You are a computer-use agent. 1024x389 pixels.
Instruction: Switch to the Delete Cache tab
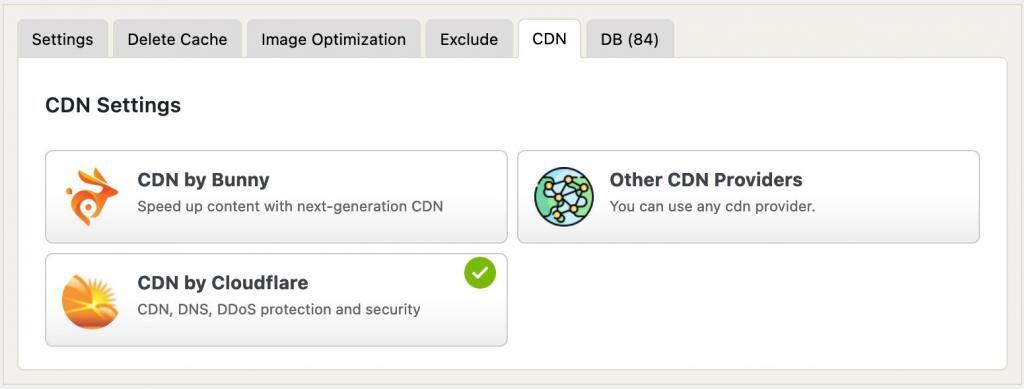(178, 39)
